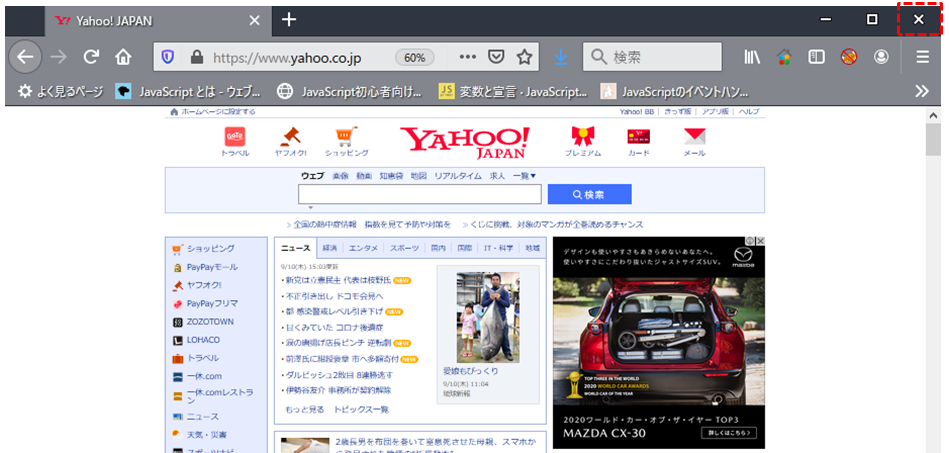
Task: Show site security info via padlock icon
Action: tap(196, 58)
